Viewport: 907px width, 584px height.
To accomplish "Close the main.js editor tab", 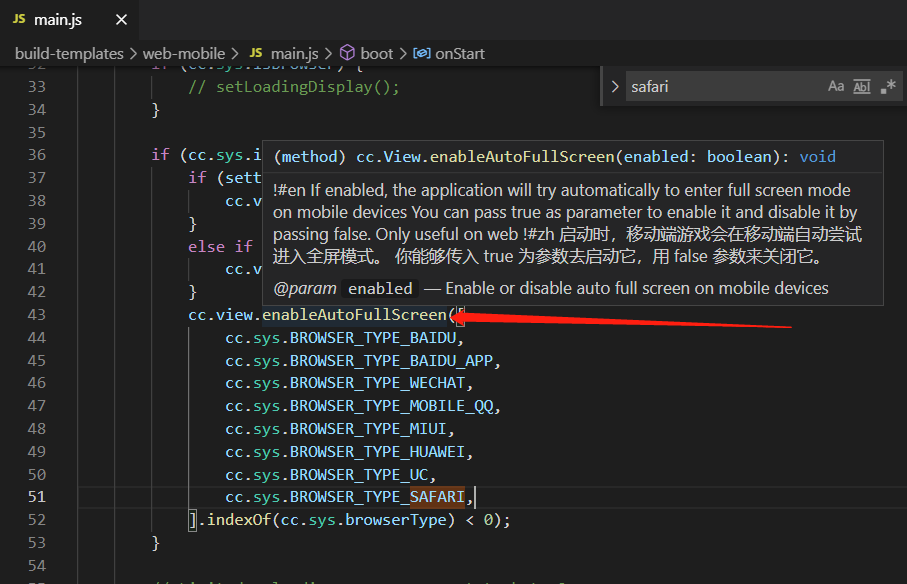I will point(121,20).
